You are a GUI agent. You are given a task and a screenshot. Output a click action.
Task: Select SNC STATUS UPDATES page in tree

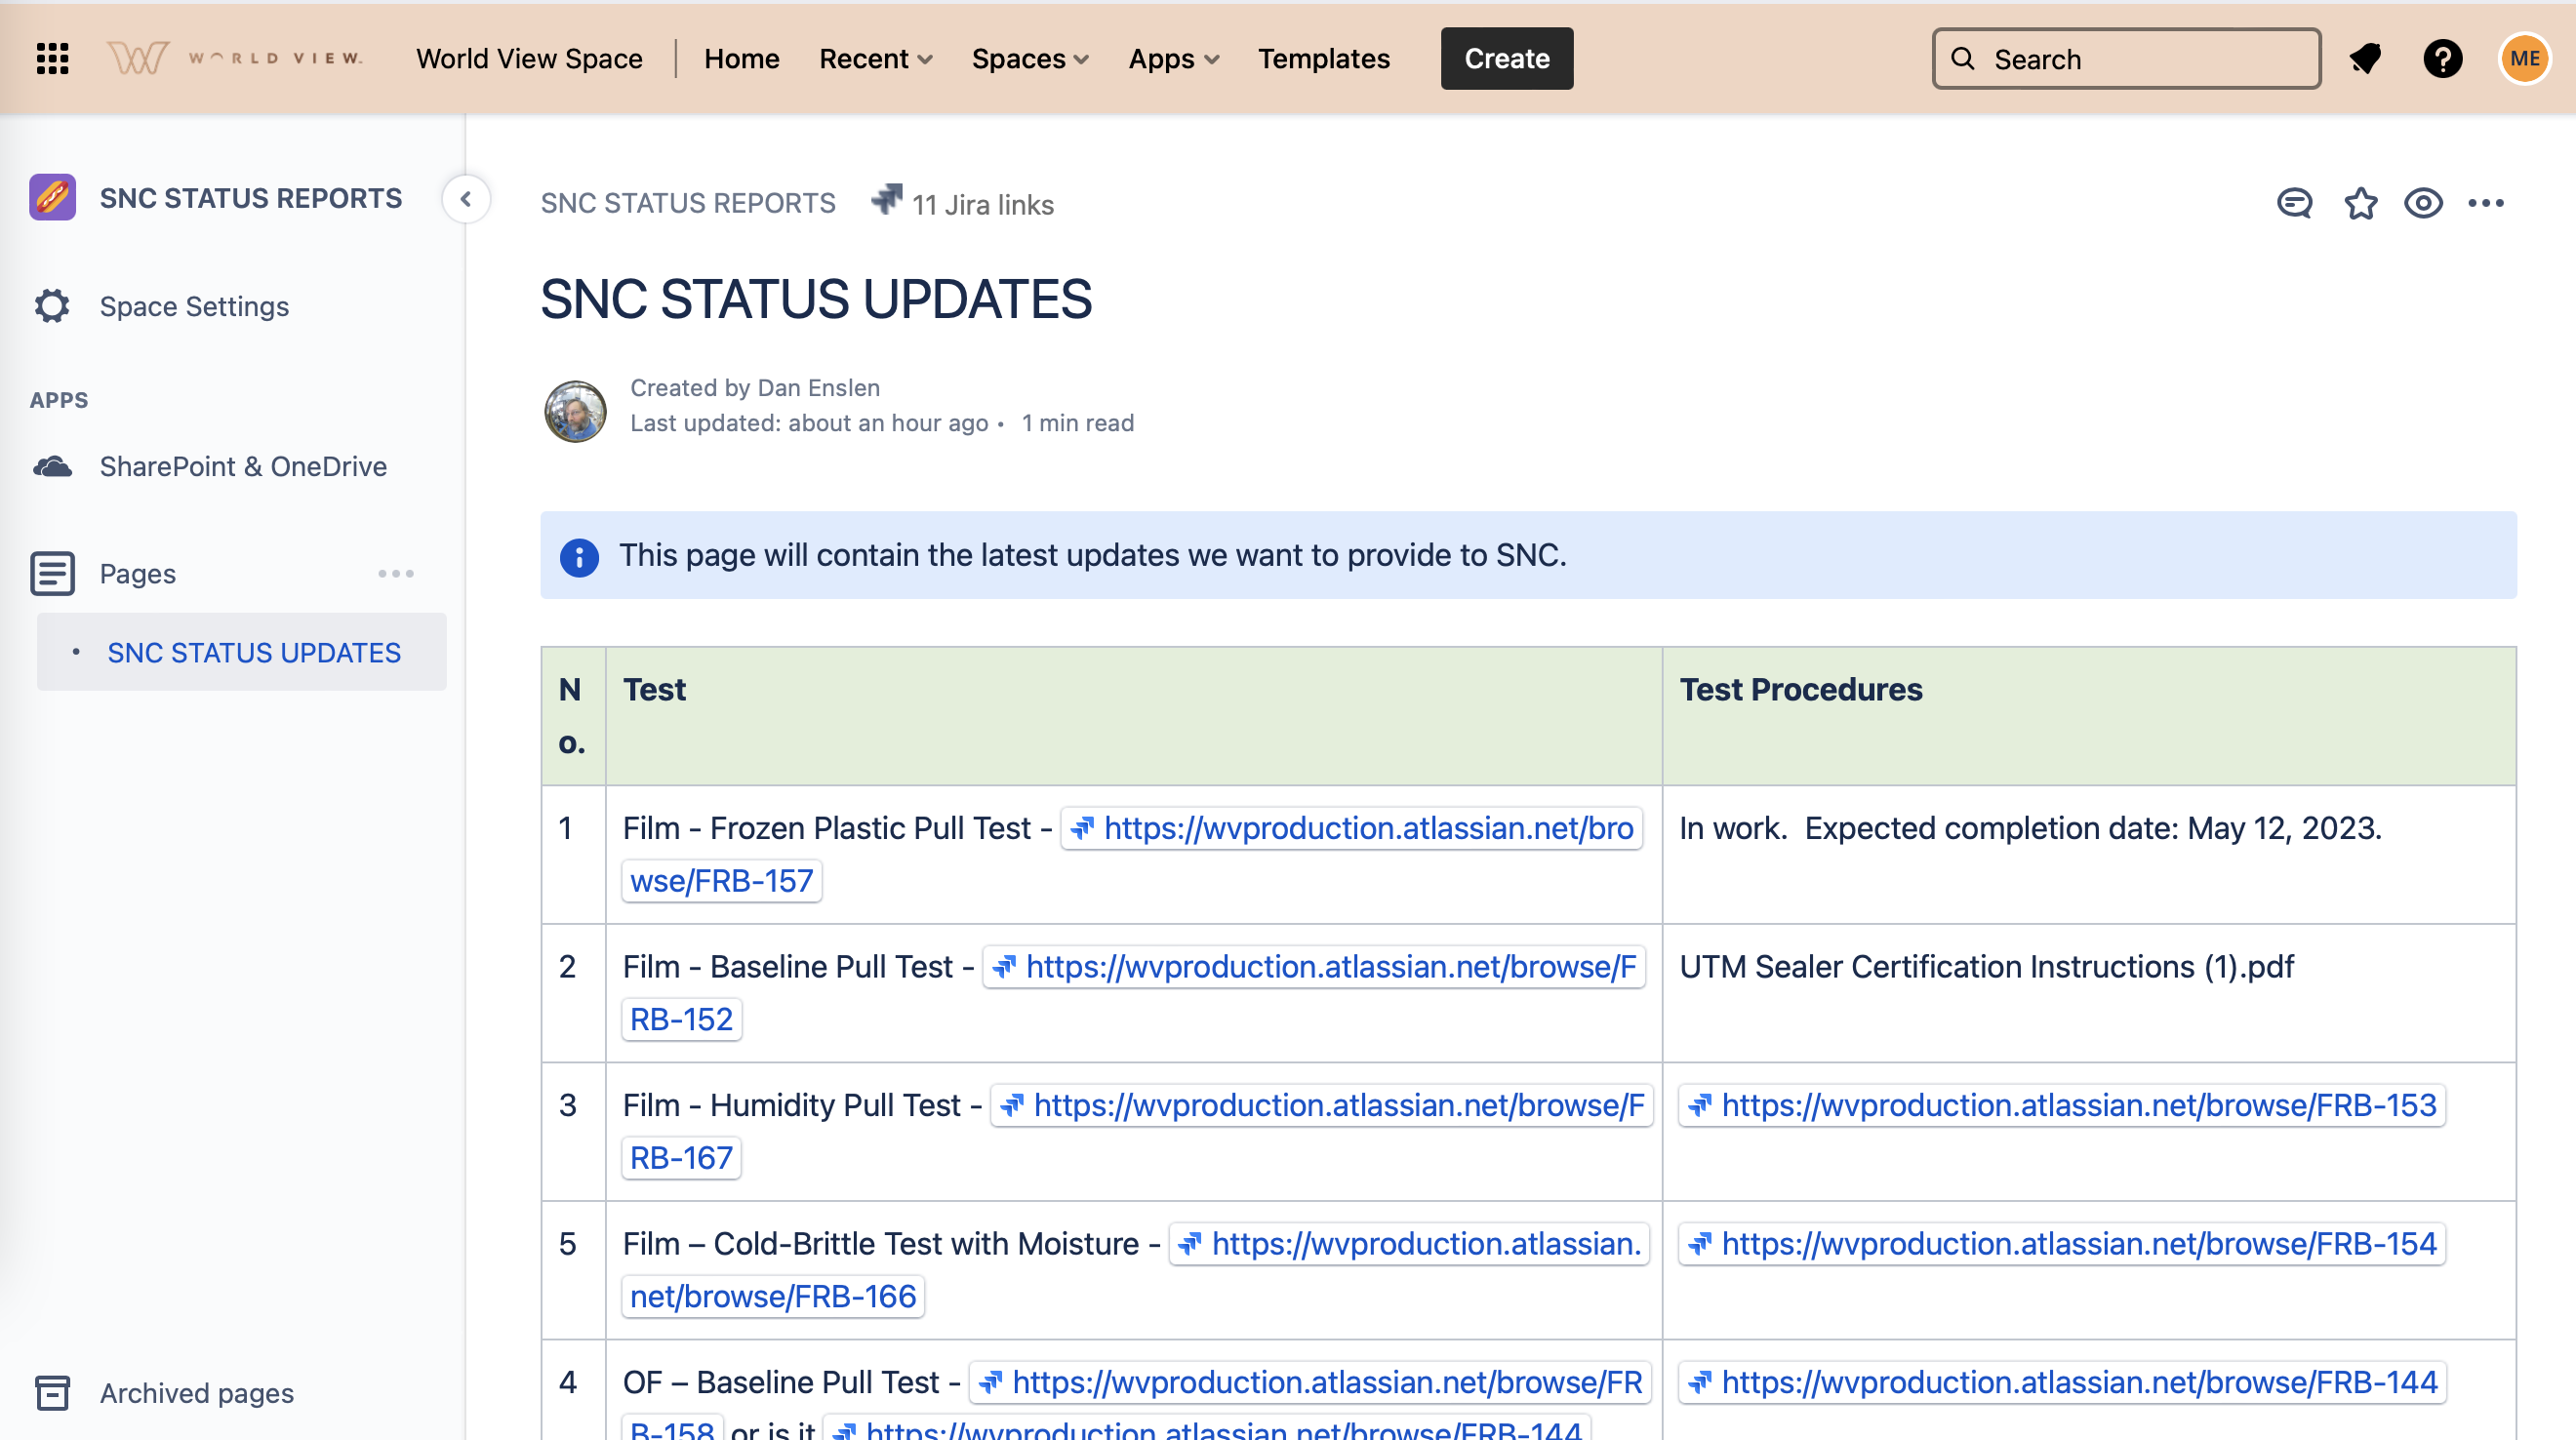[254, 652]
